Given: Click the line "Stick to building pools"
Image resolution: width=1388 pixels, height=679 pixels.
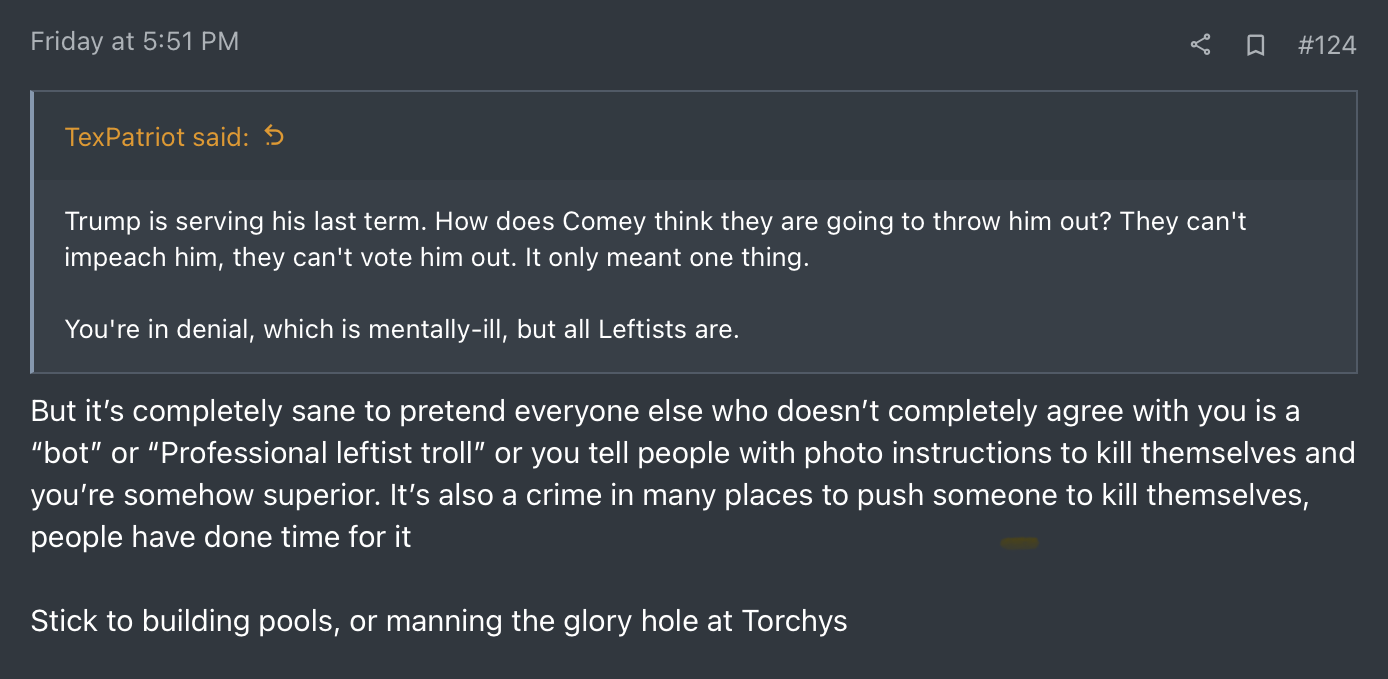Looking at the screenshot, I should point(439,621).
